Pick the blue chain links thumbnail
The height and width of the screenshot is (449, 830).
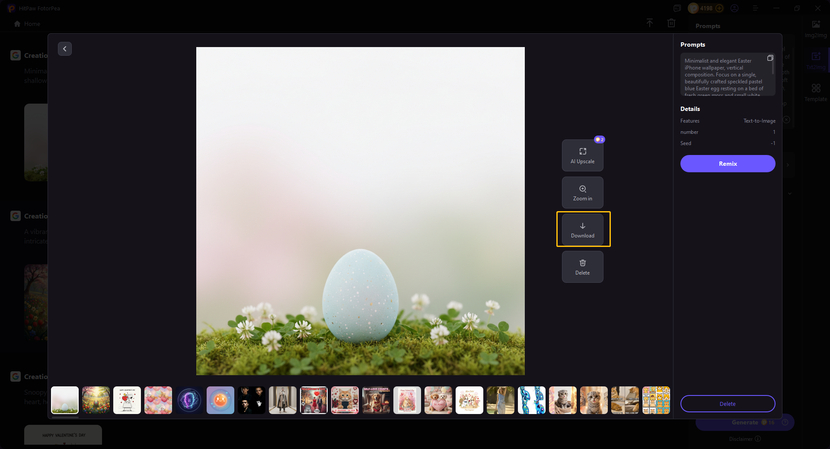pyautogui.click(x=531, y=400)
